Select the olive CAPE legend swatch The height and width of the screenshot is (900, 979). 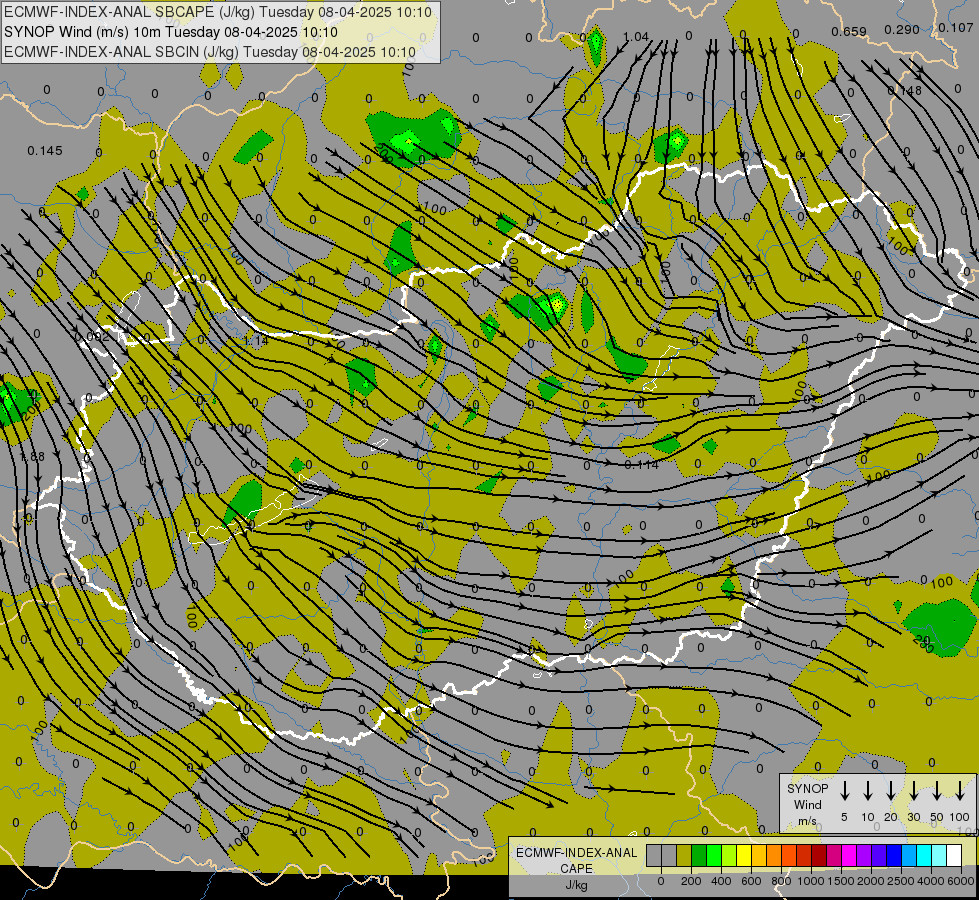click(684, 855)
